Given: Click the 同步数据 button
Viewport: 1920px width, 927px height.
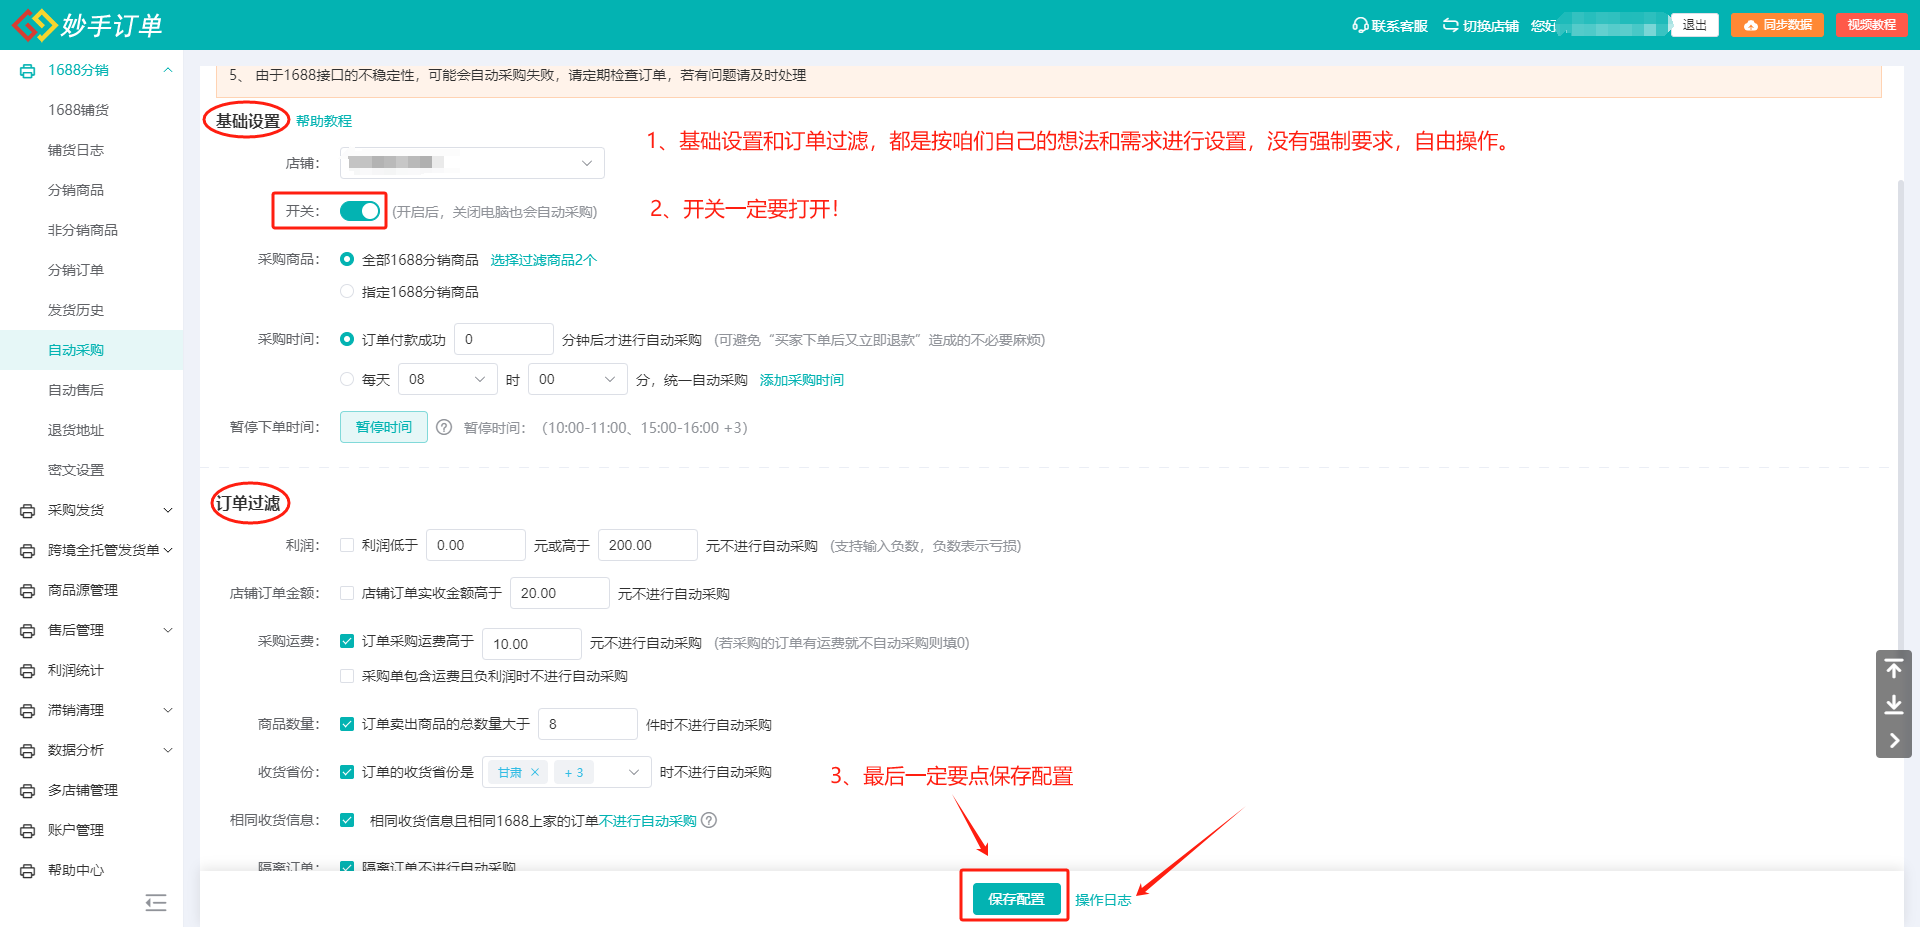Looking at the screenshot, I should click(1777, 25).
